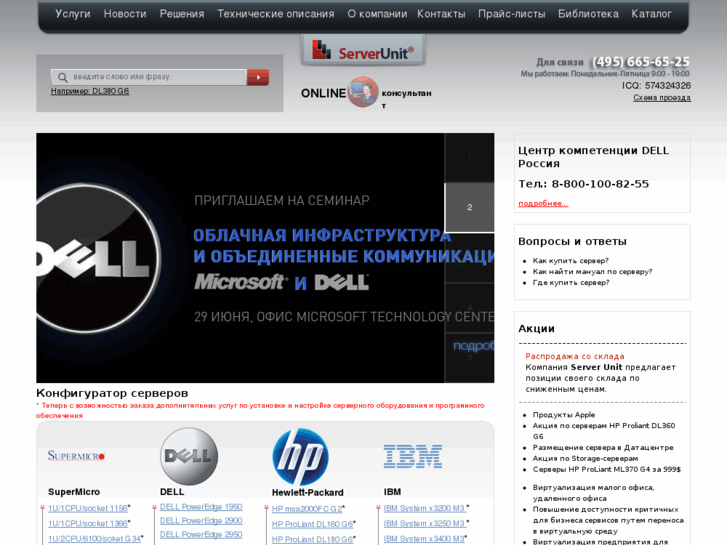Image resolution: width=727 pixels, height=545 pixels.
Task: Open the 1U/2CPU/6100/soket G34 configurator
Action: coord(94,539)
